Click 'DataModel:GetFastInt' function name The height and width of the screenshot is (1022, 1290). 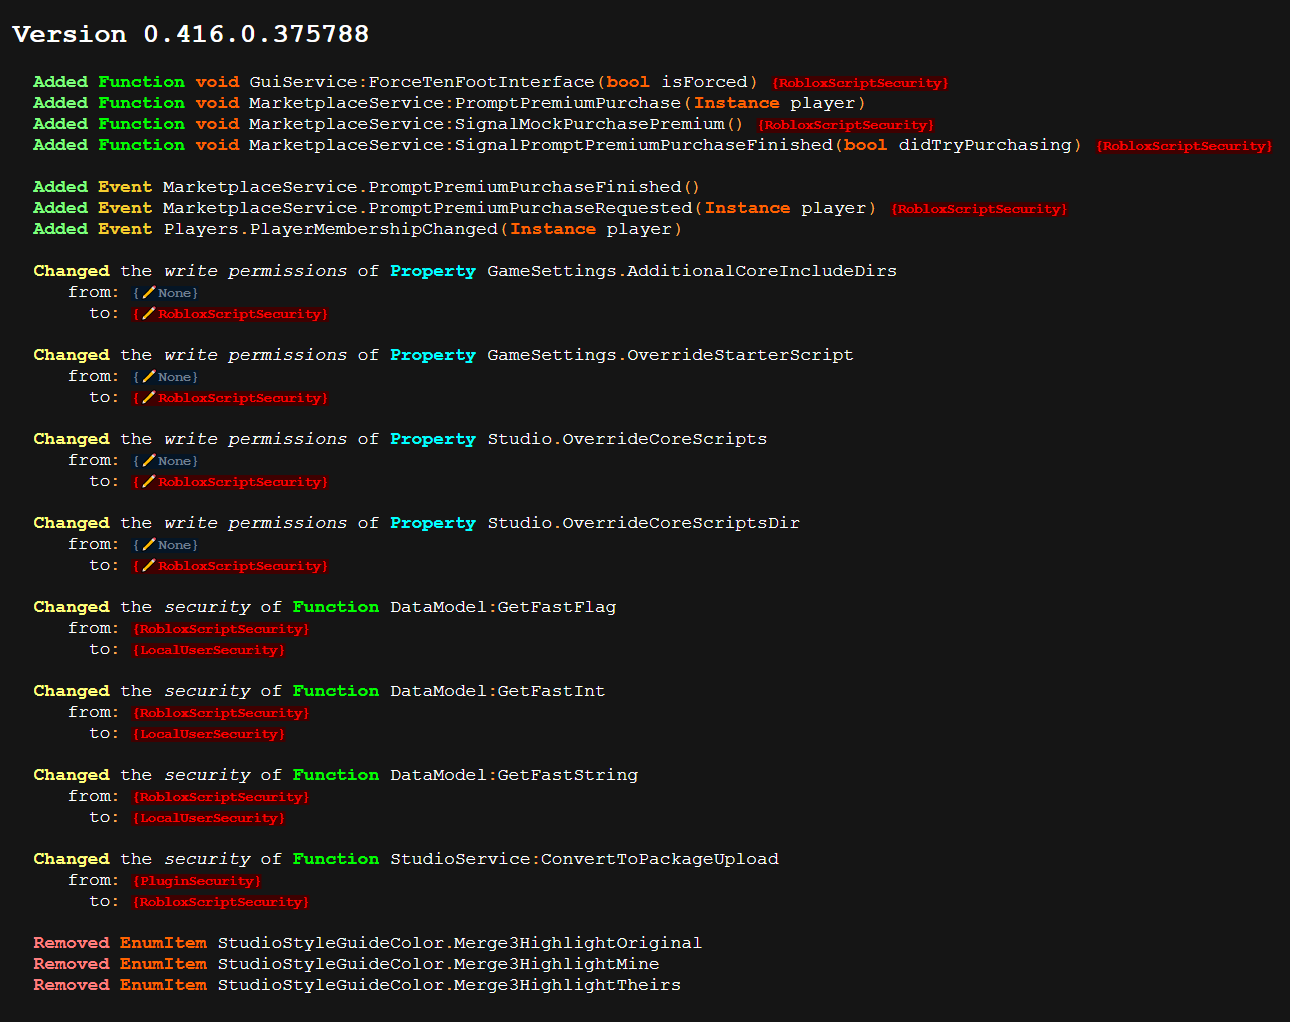click(497, 691)
